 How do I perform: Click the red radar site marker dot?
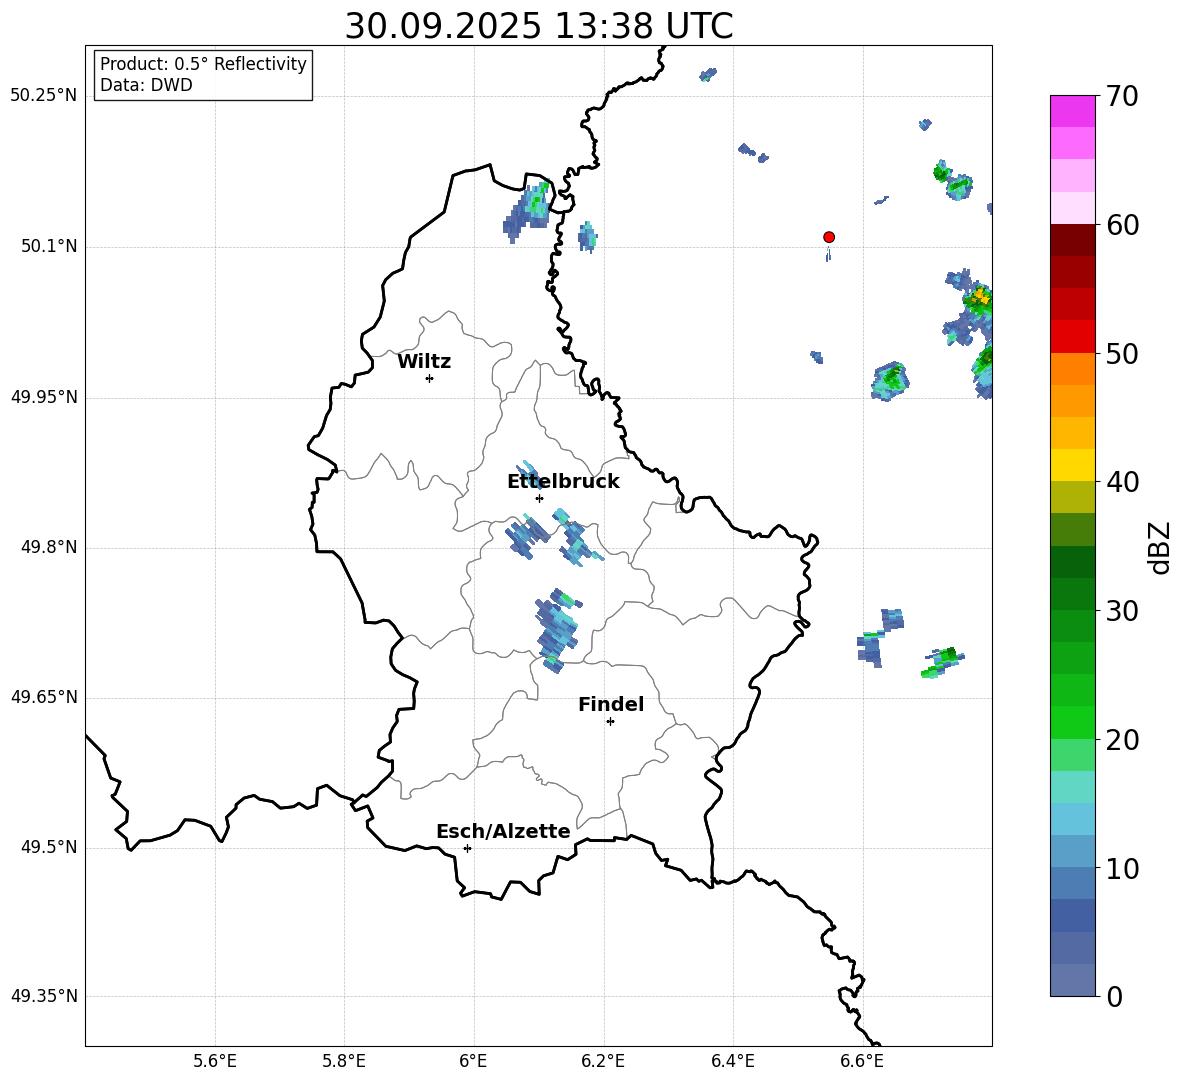[x=828, y=236]
